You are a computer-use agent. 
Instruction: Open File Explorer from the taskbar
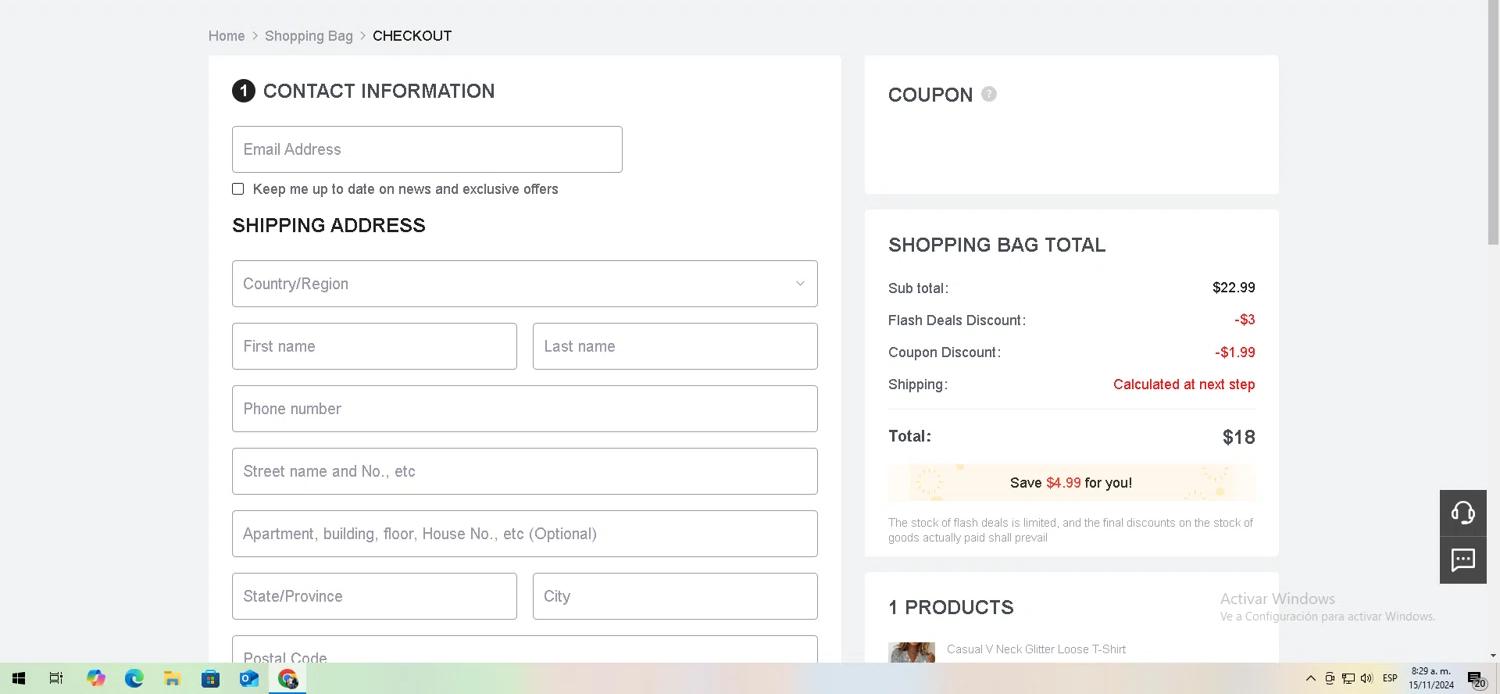tap(172, 679)
